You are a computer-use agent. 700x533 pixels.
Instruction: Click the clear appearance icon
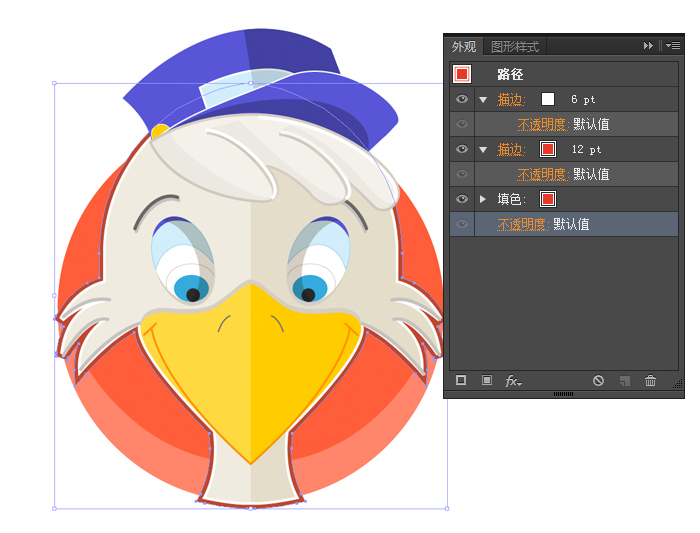(x=598, y=381)
